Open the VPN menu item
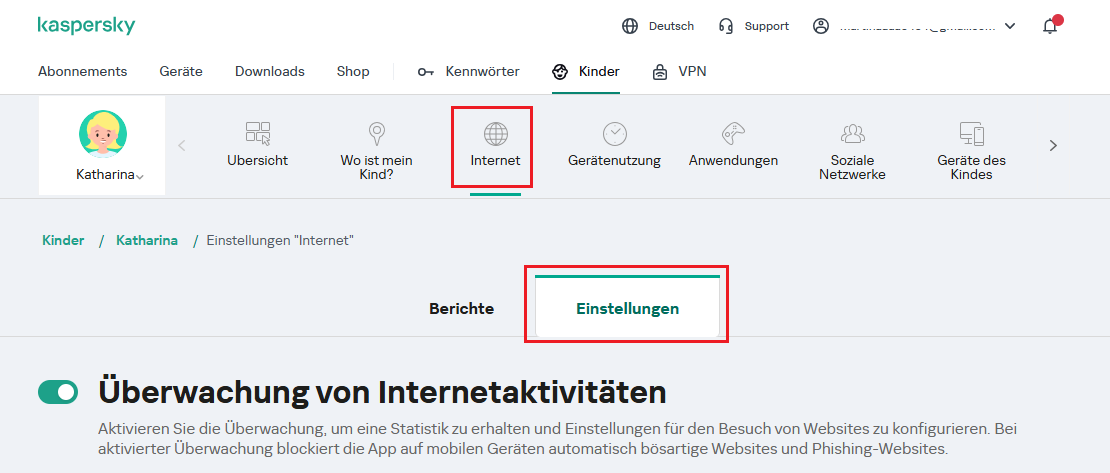This screenshot has height=473, width=1110. click(692, 72)
